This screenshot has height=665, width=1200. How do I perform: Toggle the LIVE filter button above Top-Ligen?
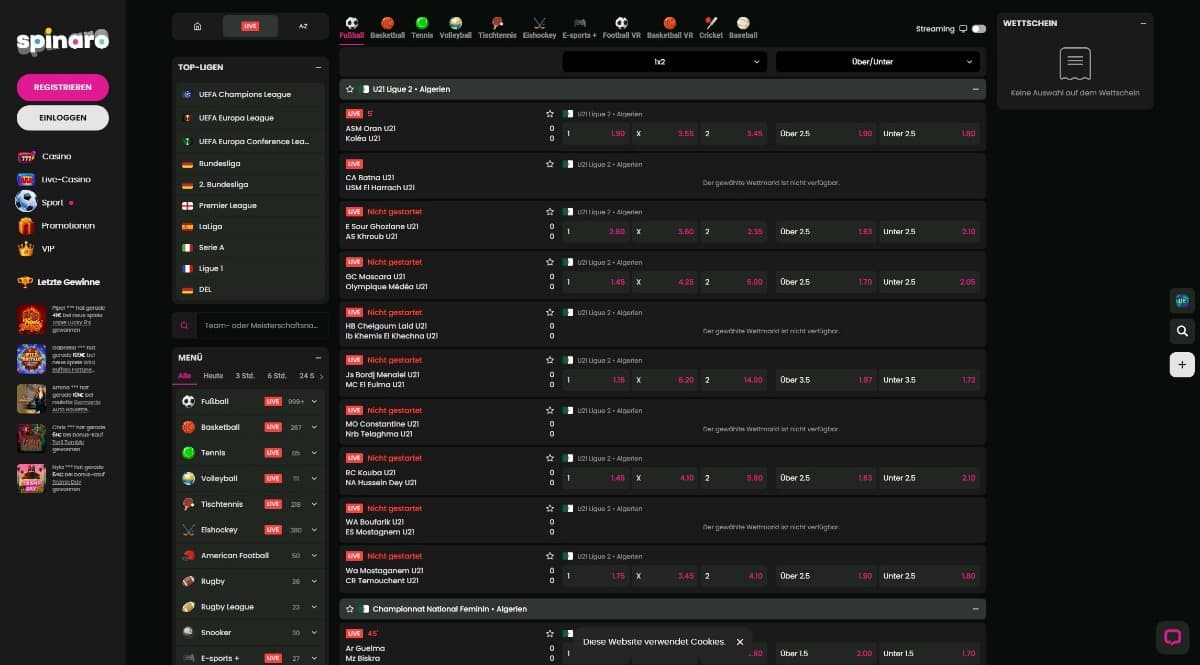(250, 26)
